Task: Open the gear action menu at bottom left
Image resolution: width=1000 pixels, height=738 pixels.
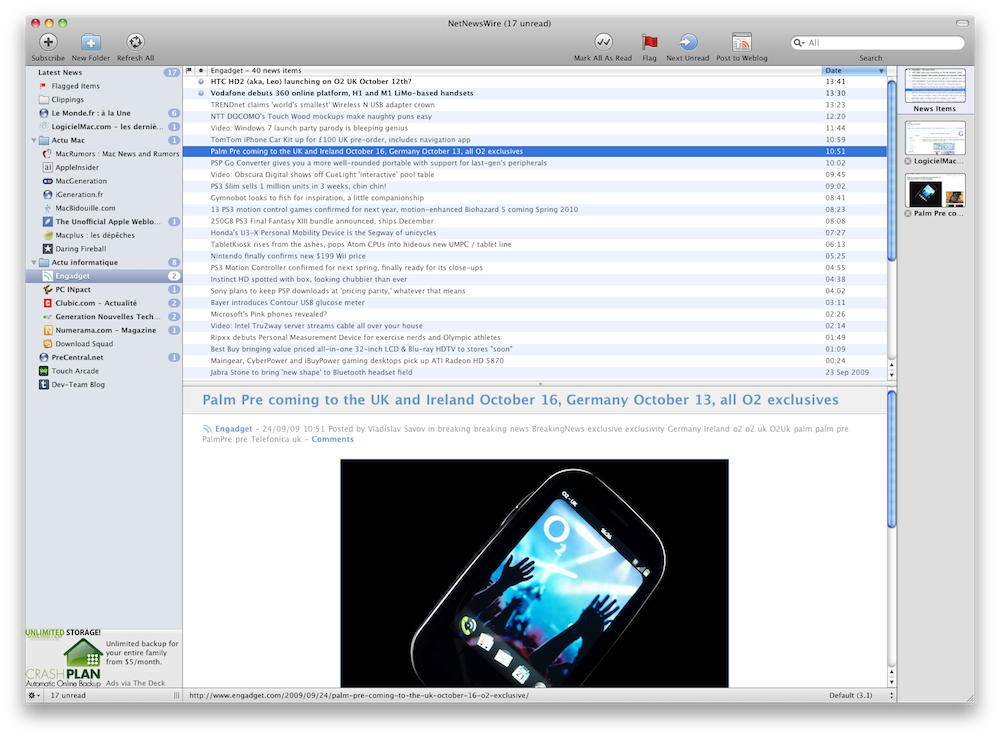Action: pos(34,695)
